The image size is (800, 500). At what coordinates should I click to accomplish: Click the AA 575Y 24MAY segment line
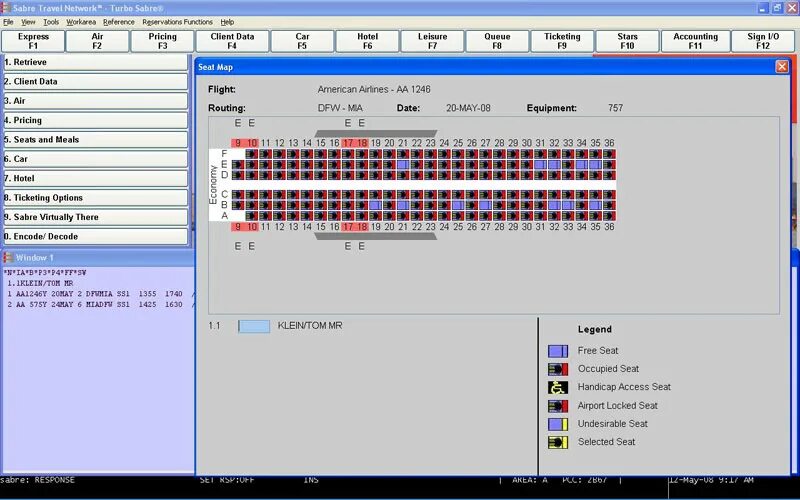click(x=97, y=305)
